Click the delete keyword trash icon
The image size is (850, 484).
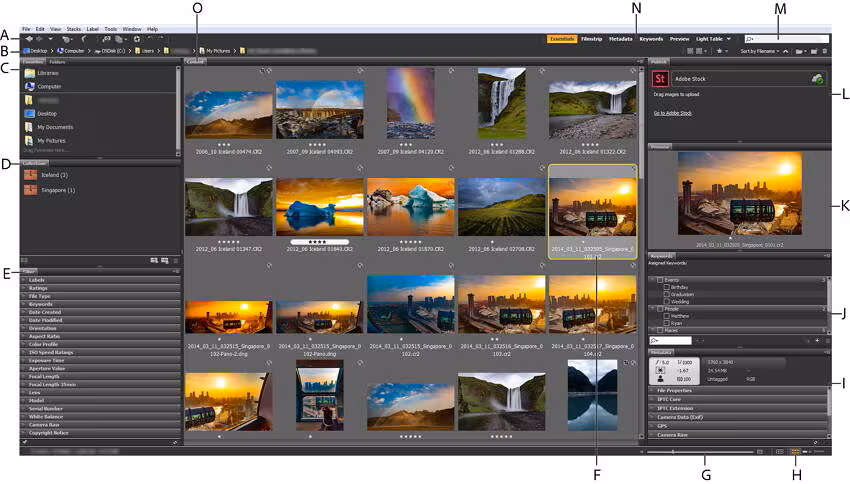[827, 340]
